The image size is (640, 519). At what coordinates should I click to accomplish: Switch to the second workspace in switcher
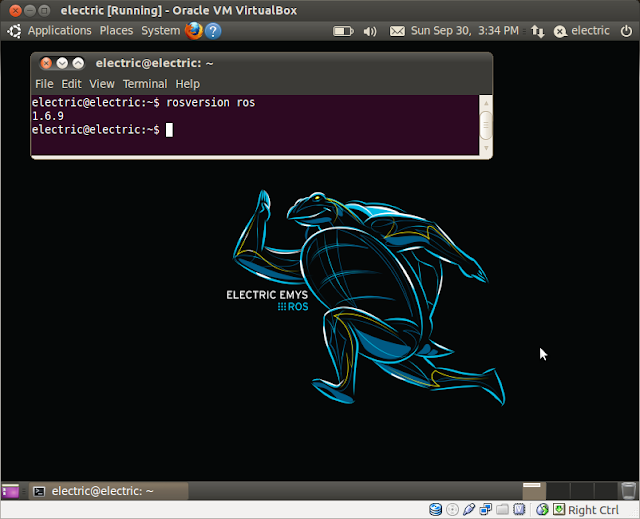(x=558, y=491)
